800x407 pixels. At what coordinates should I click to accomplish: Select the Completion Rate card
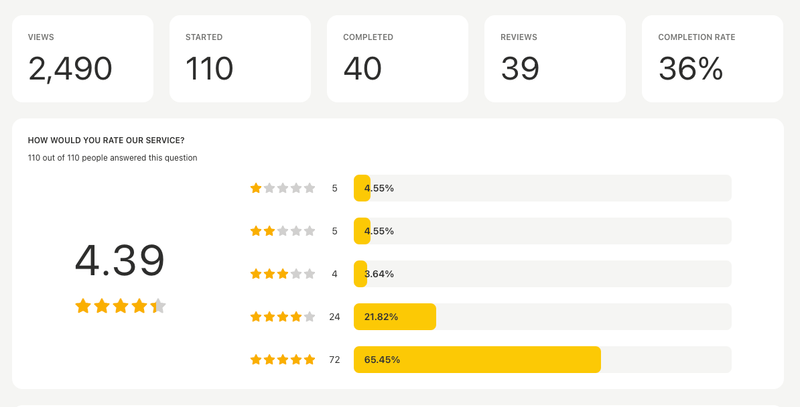[x=712, y=58]
